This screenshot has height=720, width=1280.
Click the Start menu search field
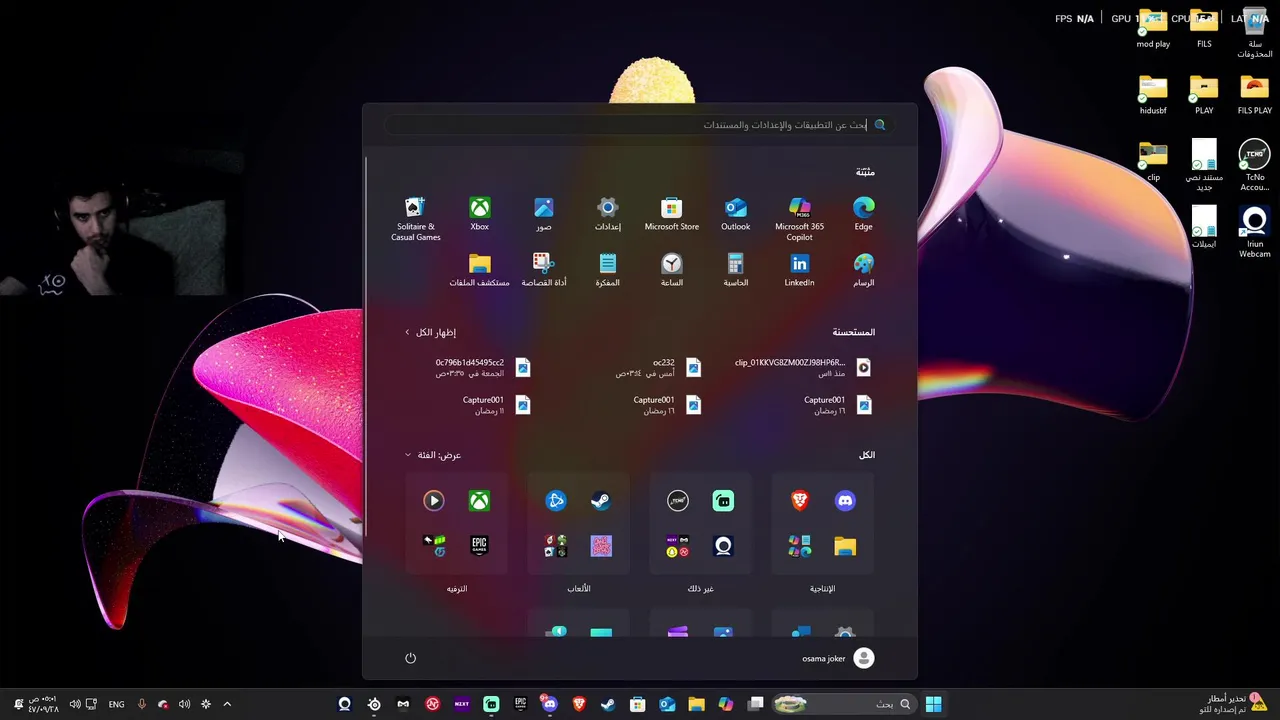click(640, 125)
